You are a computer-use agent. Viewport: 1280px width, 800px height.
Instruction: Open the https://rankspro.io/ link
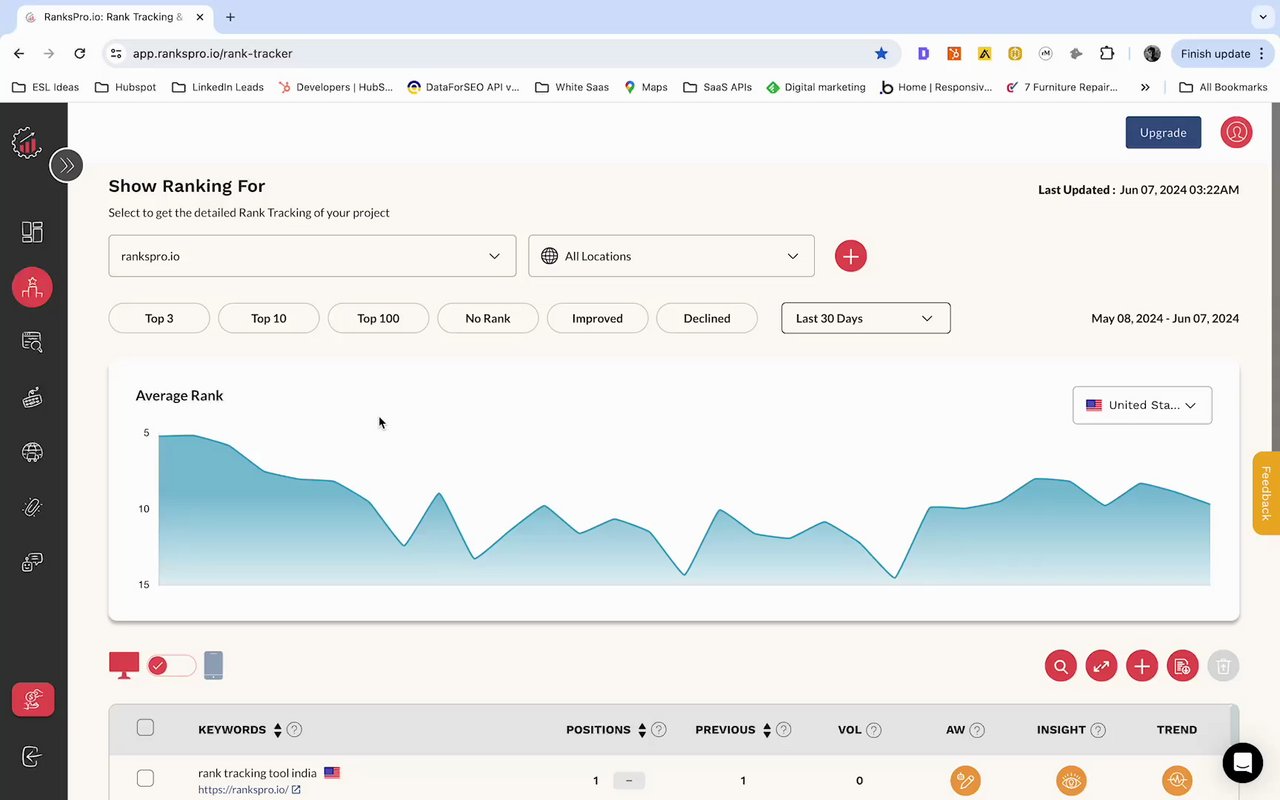[x=243, y=790]
